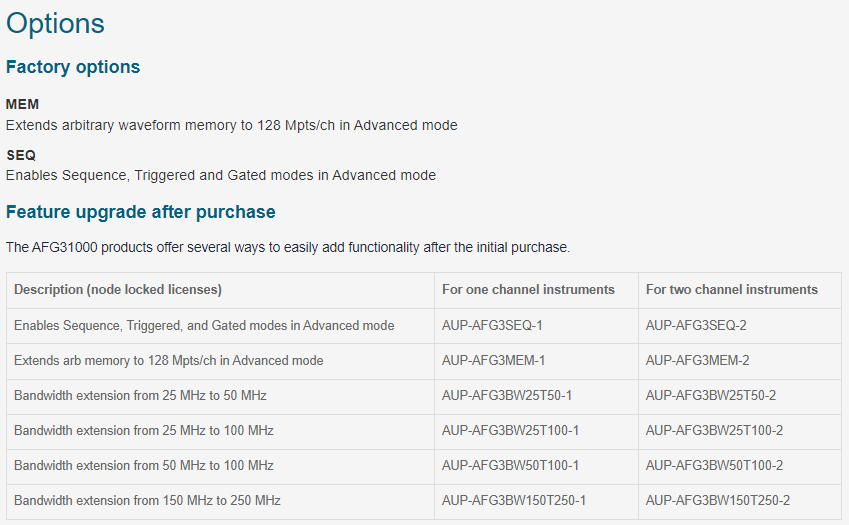The width and height of the screenshot is (849, 525).
Task: Click the SEQ option label
Action: pos(21,155)
